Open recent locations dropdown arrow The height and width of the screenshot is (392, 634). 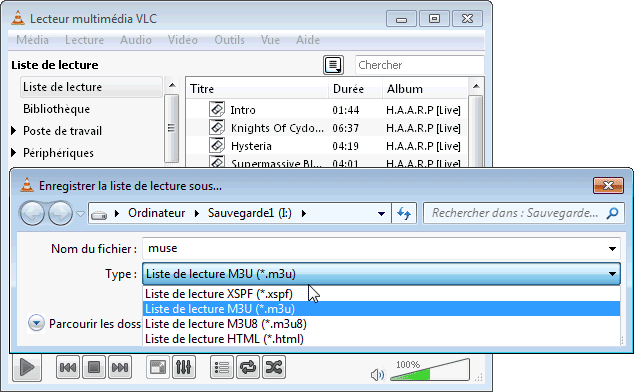point(80,214)
